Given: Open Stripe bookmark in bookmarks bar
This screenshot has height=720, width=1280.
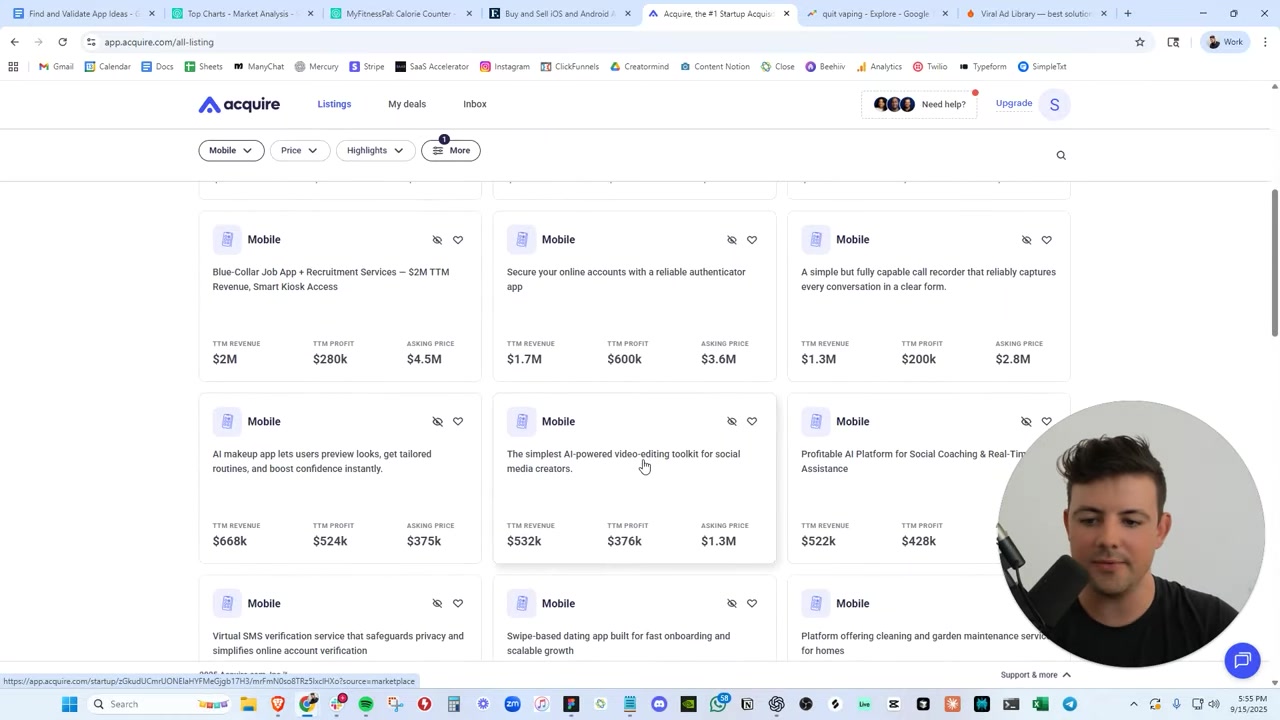Looking at the screenshot, I should coord(366,67).
